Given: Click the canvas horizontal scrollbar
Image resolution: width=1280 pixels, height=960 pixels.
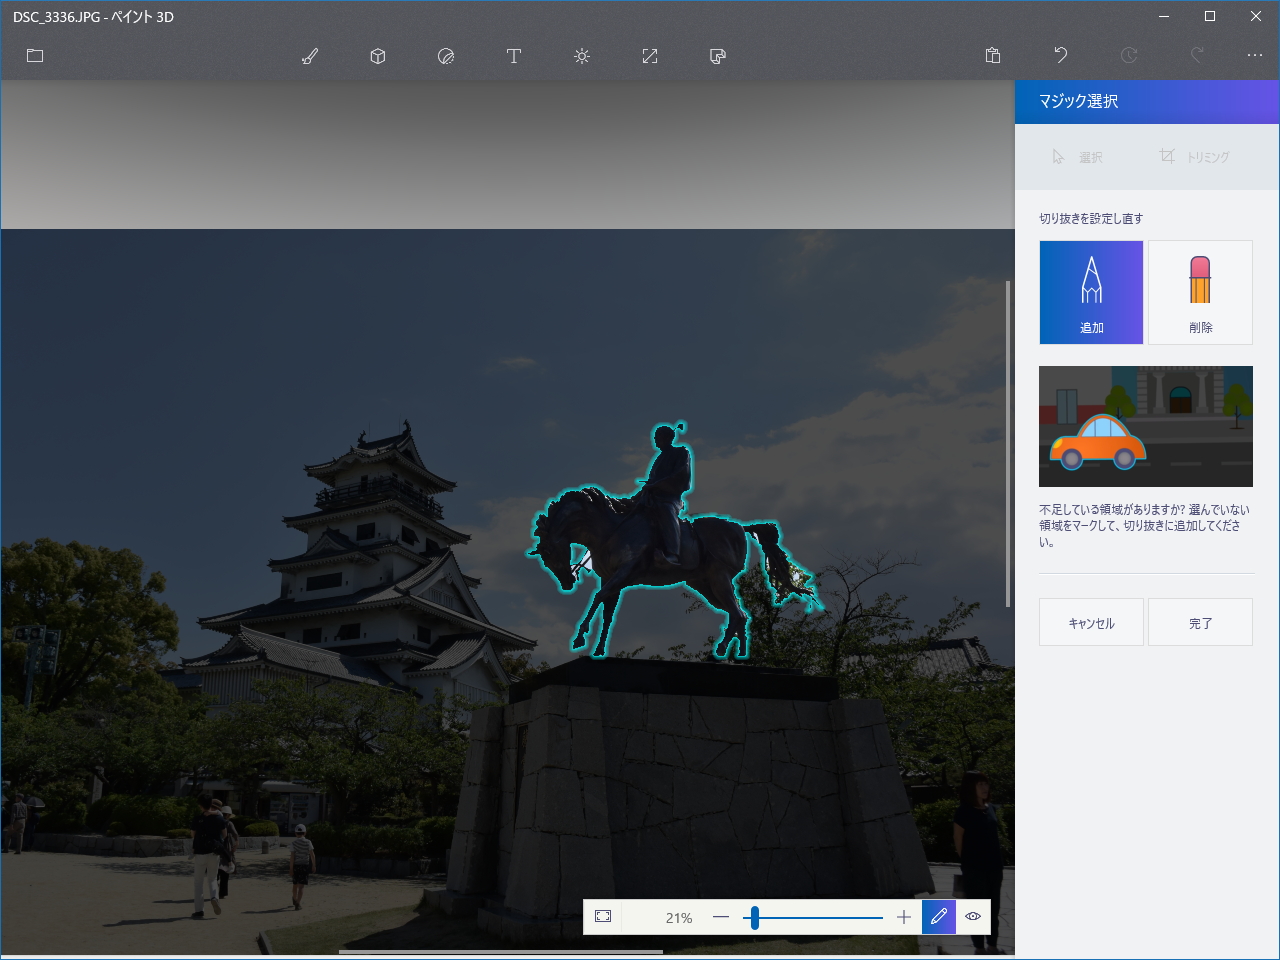Looking at the screenshot, I should tap(501, 952).
